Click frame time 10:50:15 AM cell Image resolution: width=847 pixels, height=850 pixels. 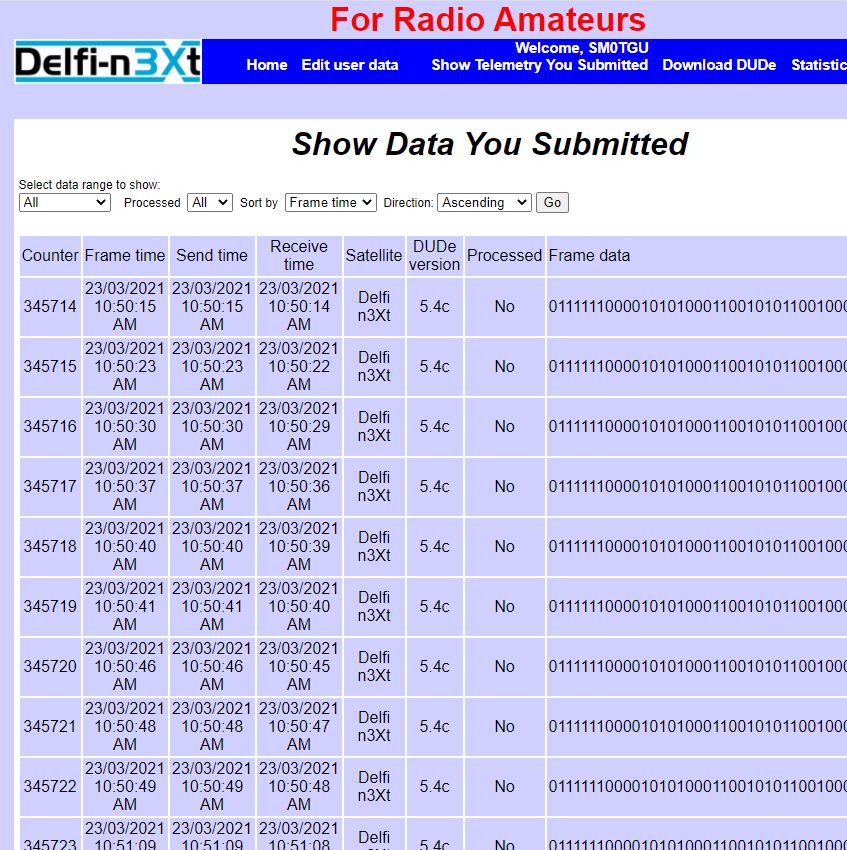[125, 307]
